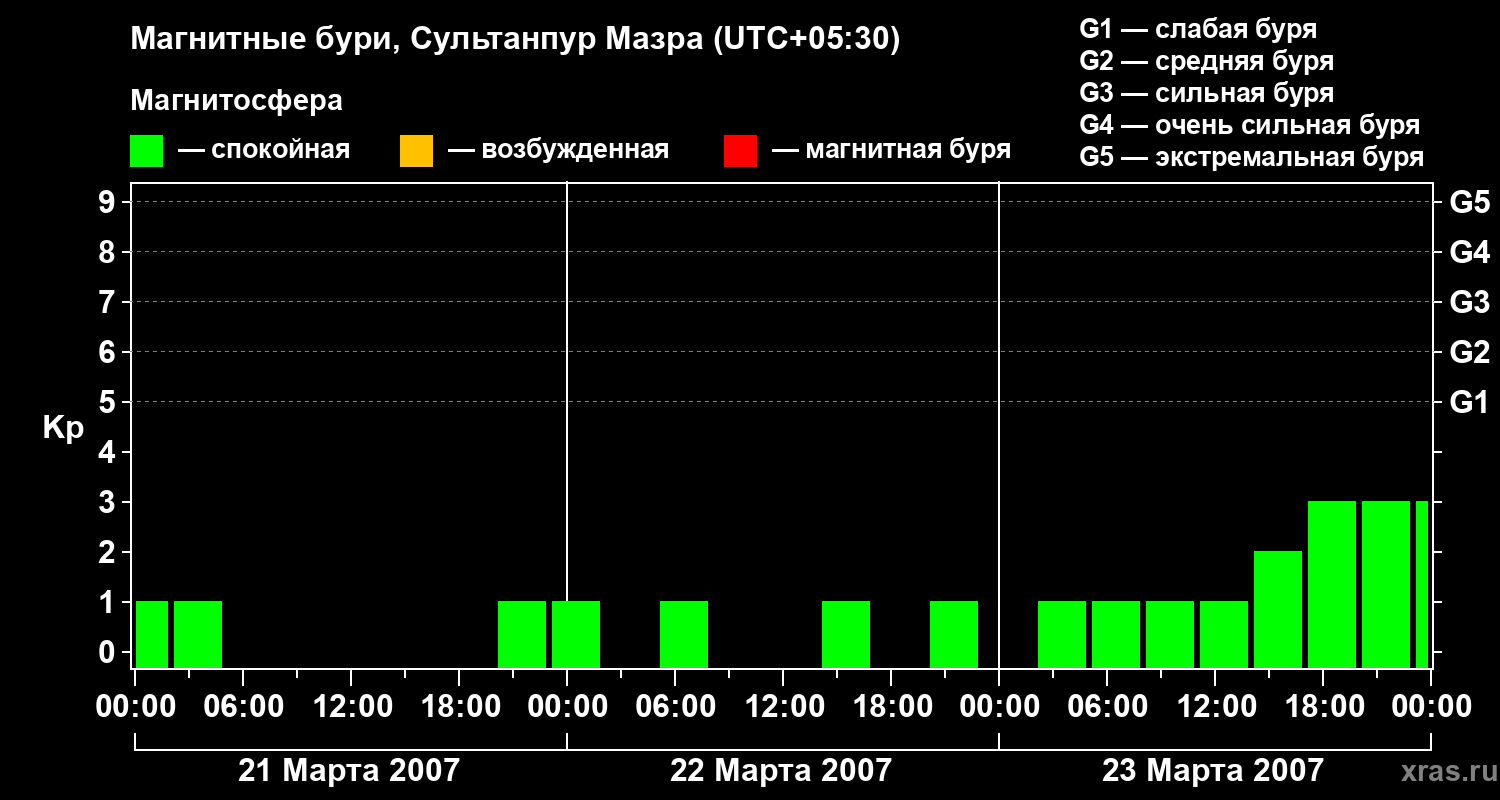The height and width of the screenshot is (800, 1500).
Task: Click the 12:00 time label for 23 Марта
Action: (1215, 707)
